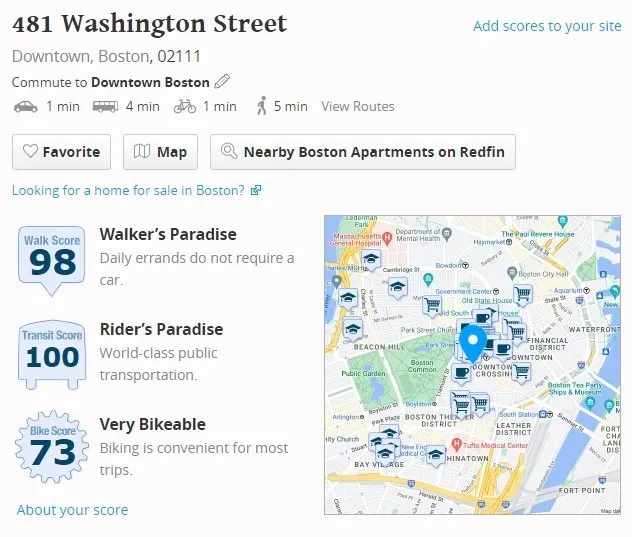
Task: Click the Transit Score 100 badge
Action: (52, 353)
